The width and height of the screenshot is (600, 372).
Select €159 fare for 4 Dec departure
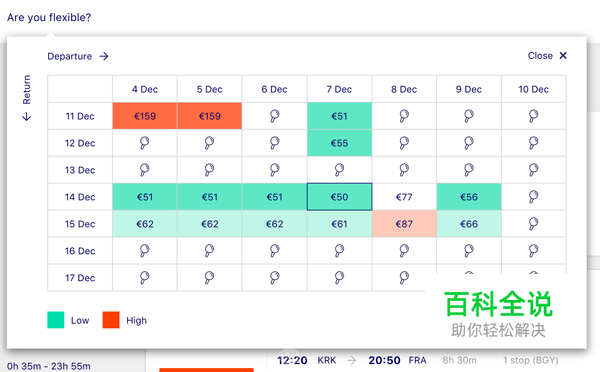tap(145, 116)
